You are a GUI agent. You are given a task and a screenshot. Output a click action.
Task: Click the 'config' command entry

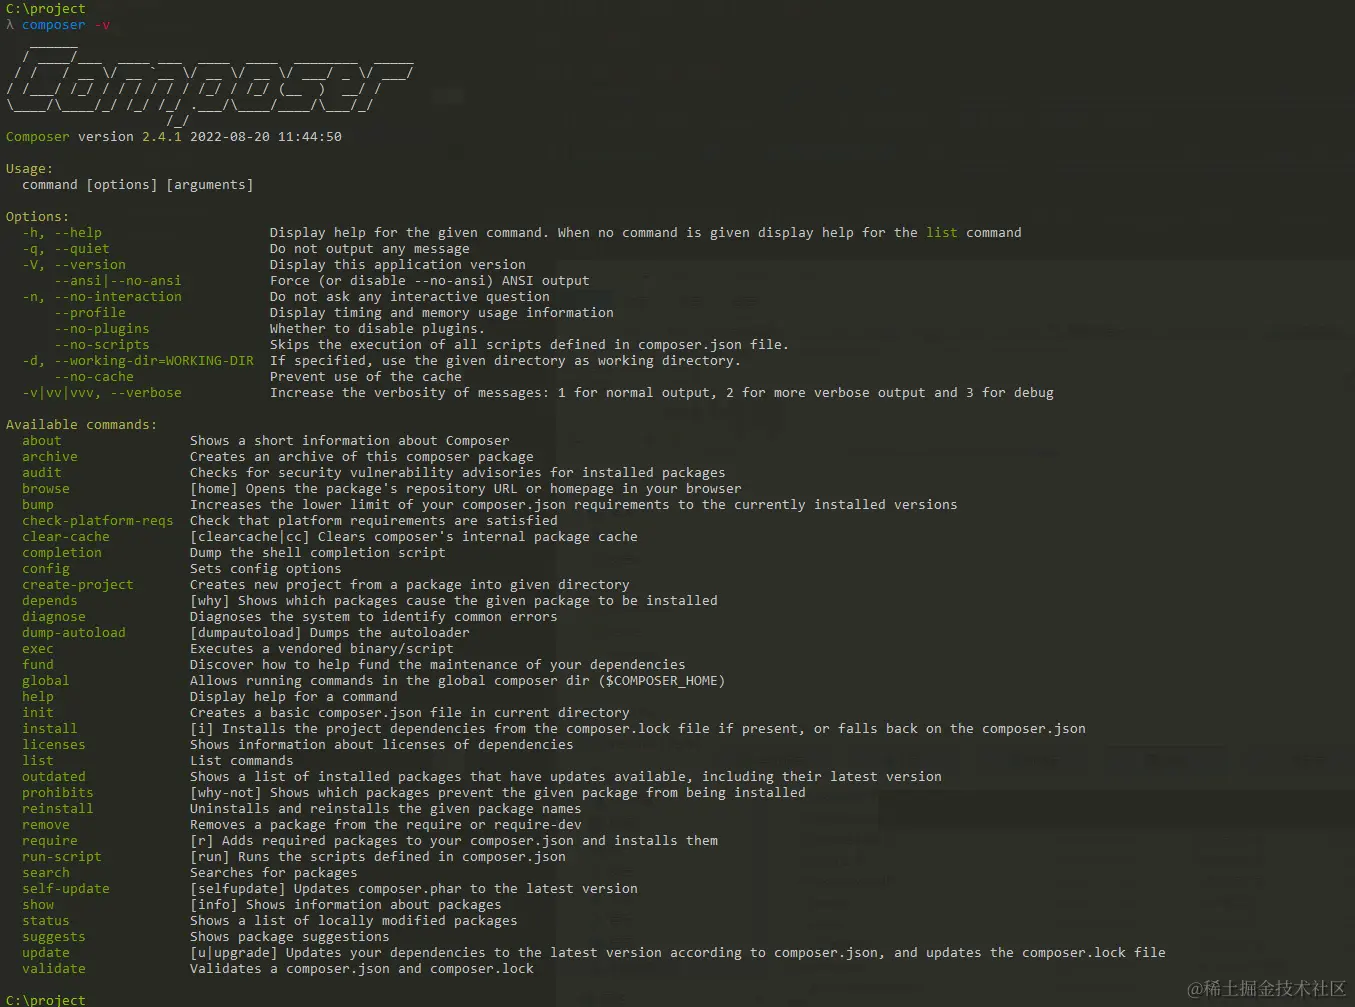coord(46,569)
